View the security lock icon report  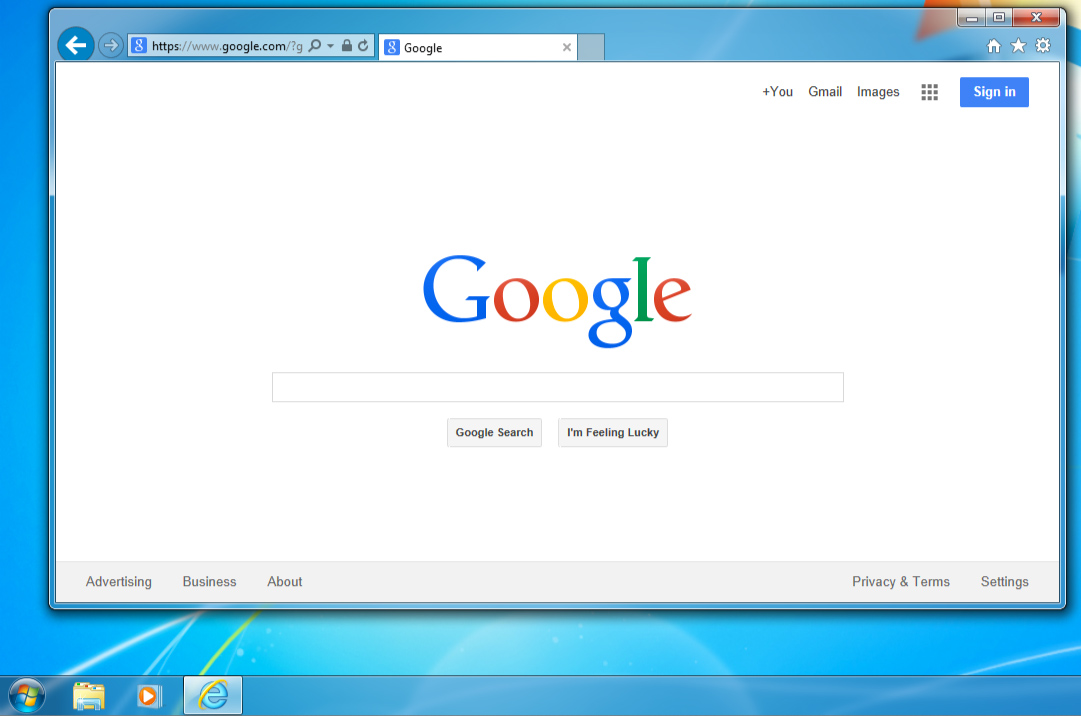pyautogui.click(x=347, y=46)
